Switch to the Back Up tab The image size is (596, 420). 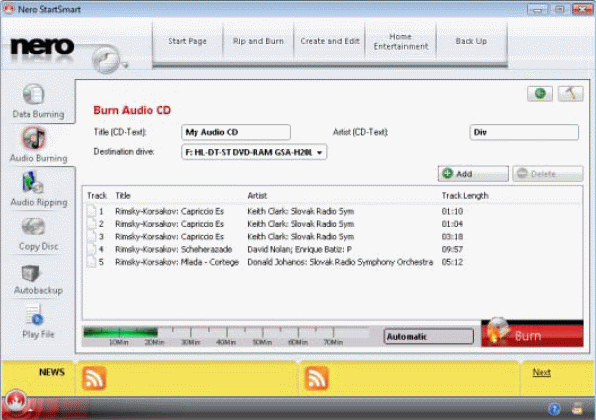tap(471, 41)
